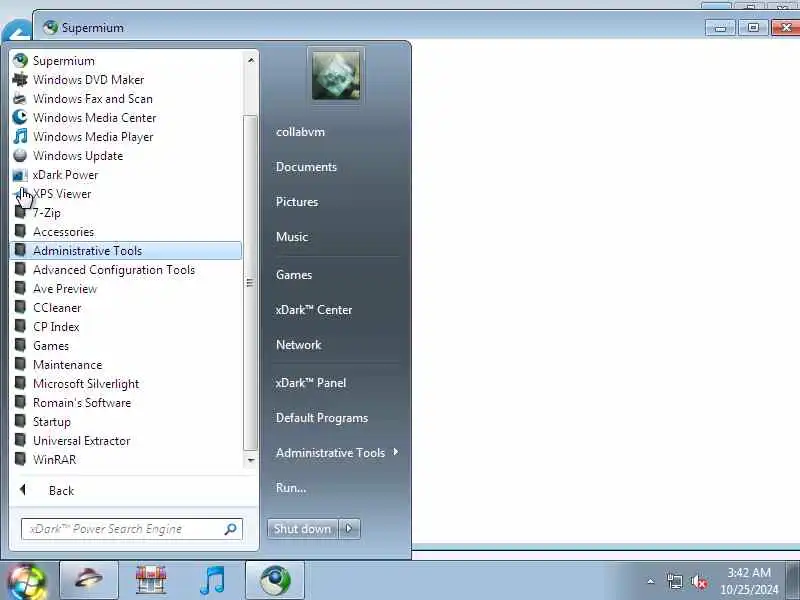Expand the Shut down options arrow
The image size is (800, 600).
pos(349,529)
